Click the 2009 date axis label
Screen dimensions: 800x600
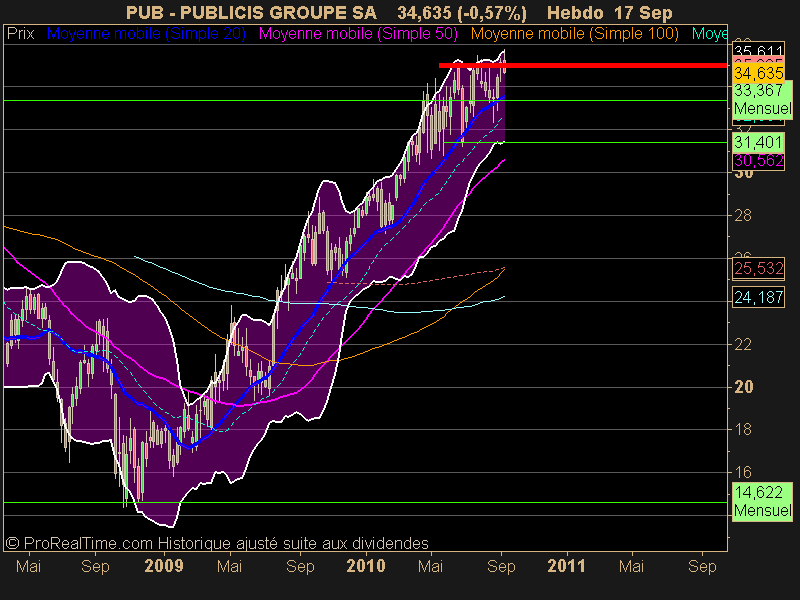[x=164, y=566]
